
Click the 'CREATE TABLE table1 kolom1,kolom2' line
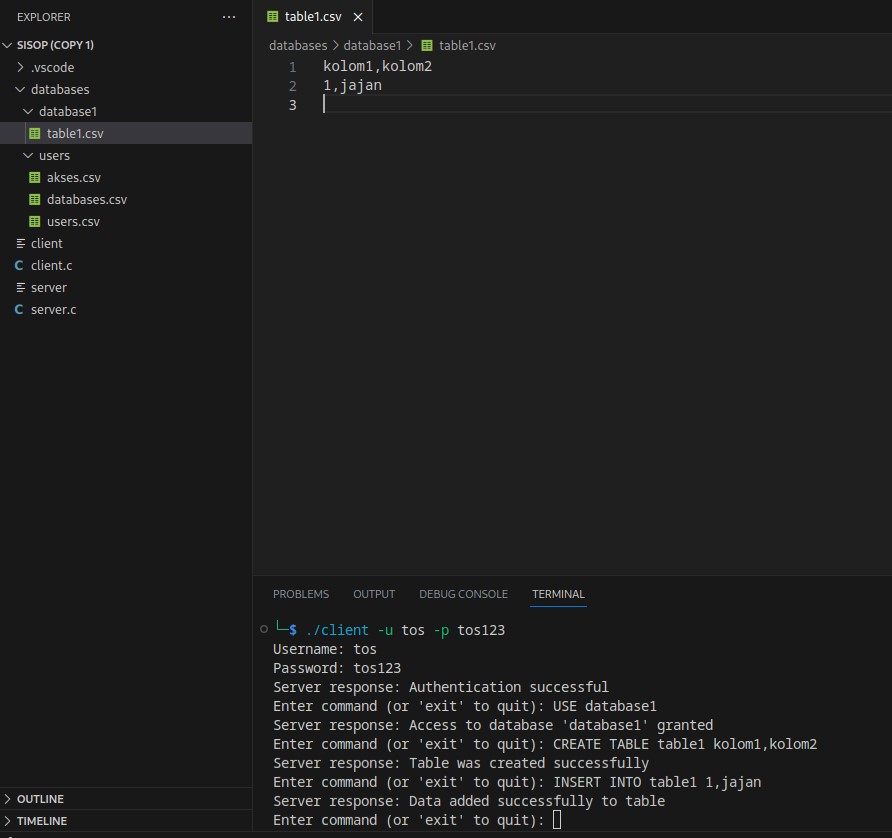(685, 744)
